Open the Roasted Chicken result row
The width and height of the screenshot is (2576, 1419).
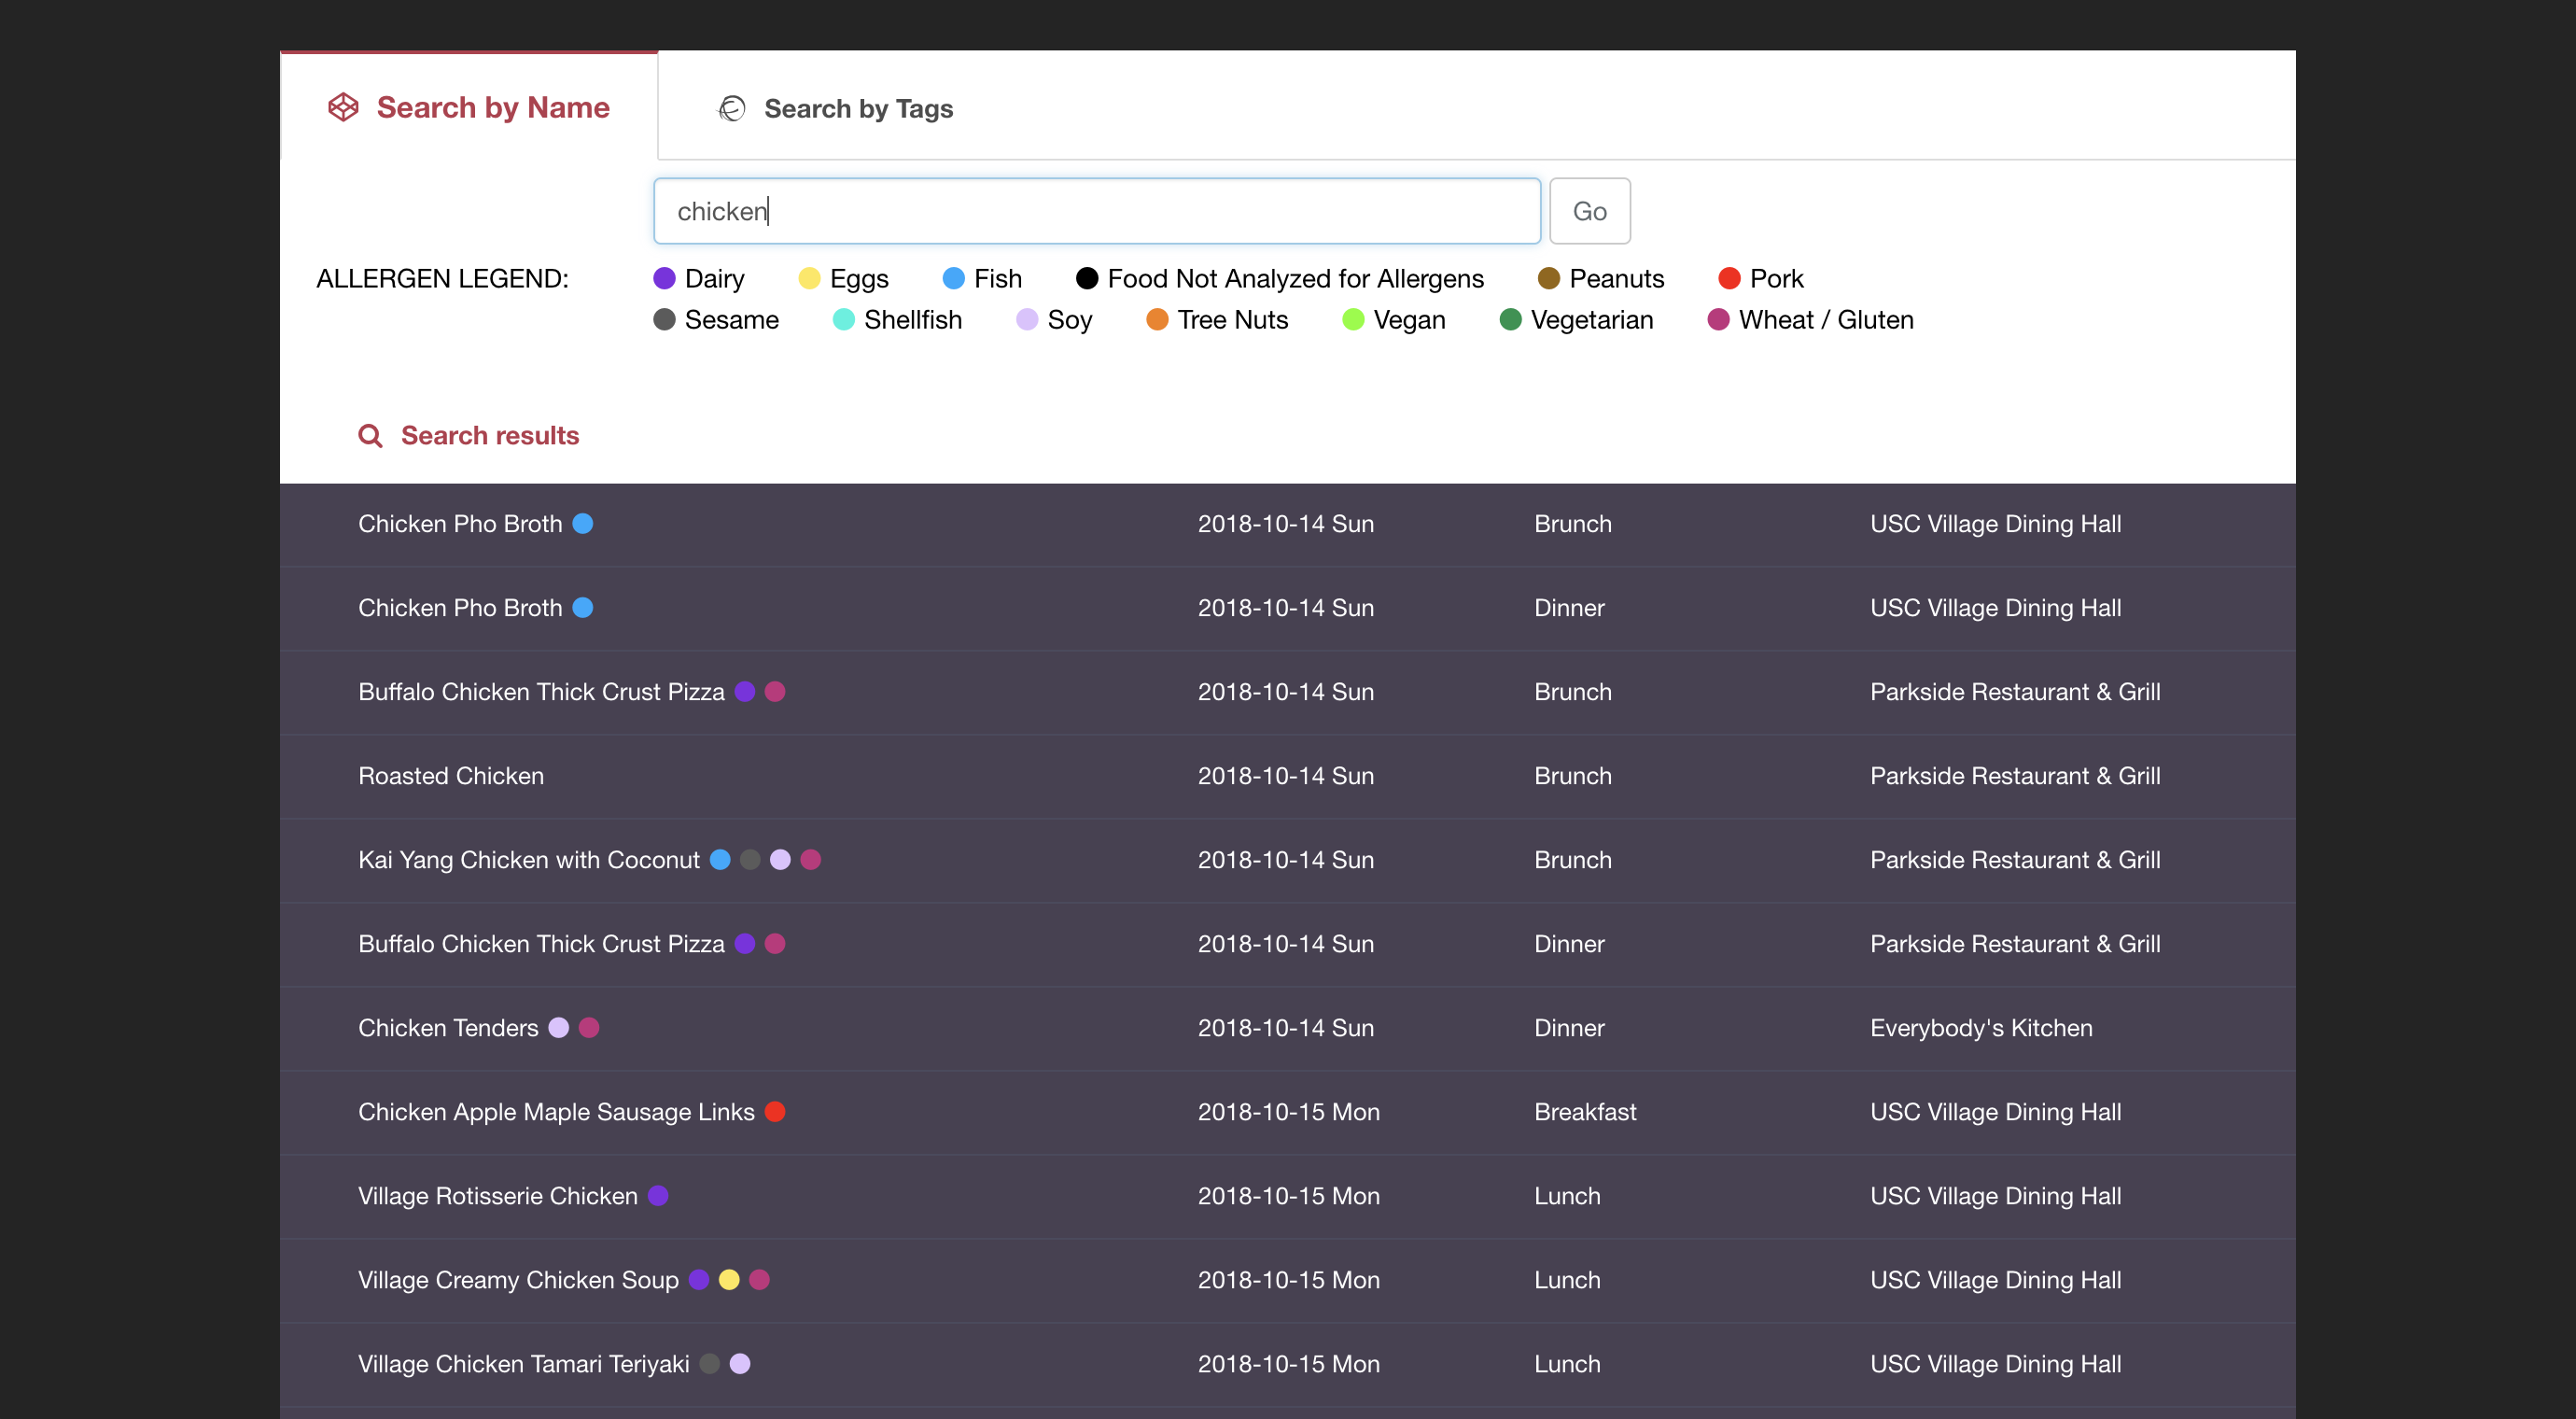tap(451, 776)
